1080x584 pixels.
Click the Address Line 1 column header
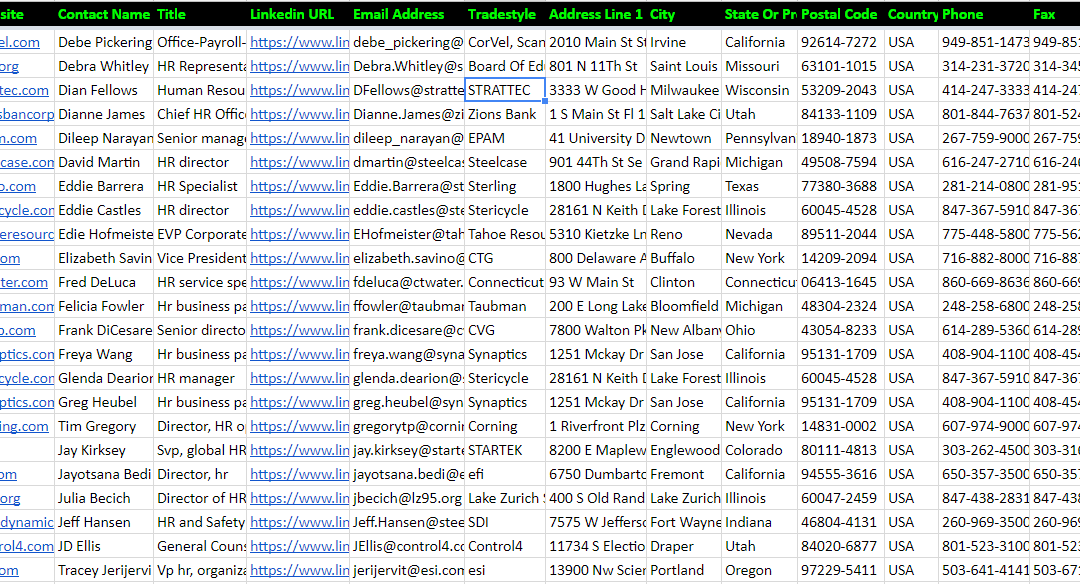(x=596, y=14)
